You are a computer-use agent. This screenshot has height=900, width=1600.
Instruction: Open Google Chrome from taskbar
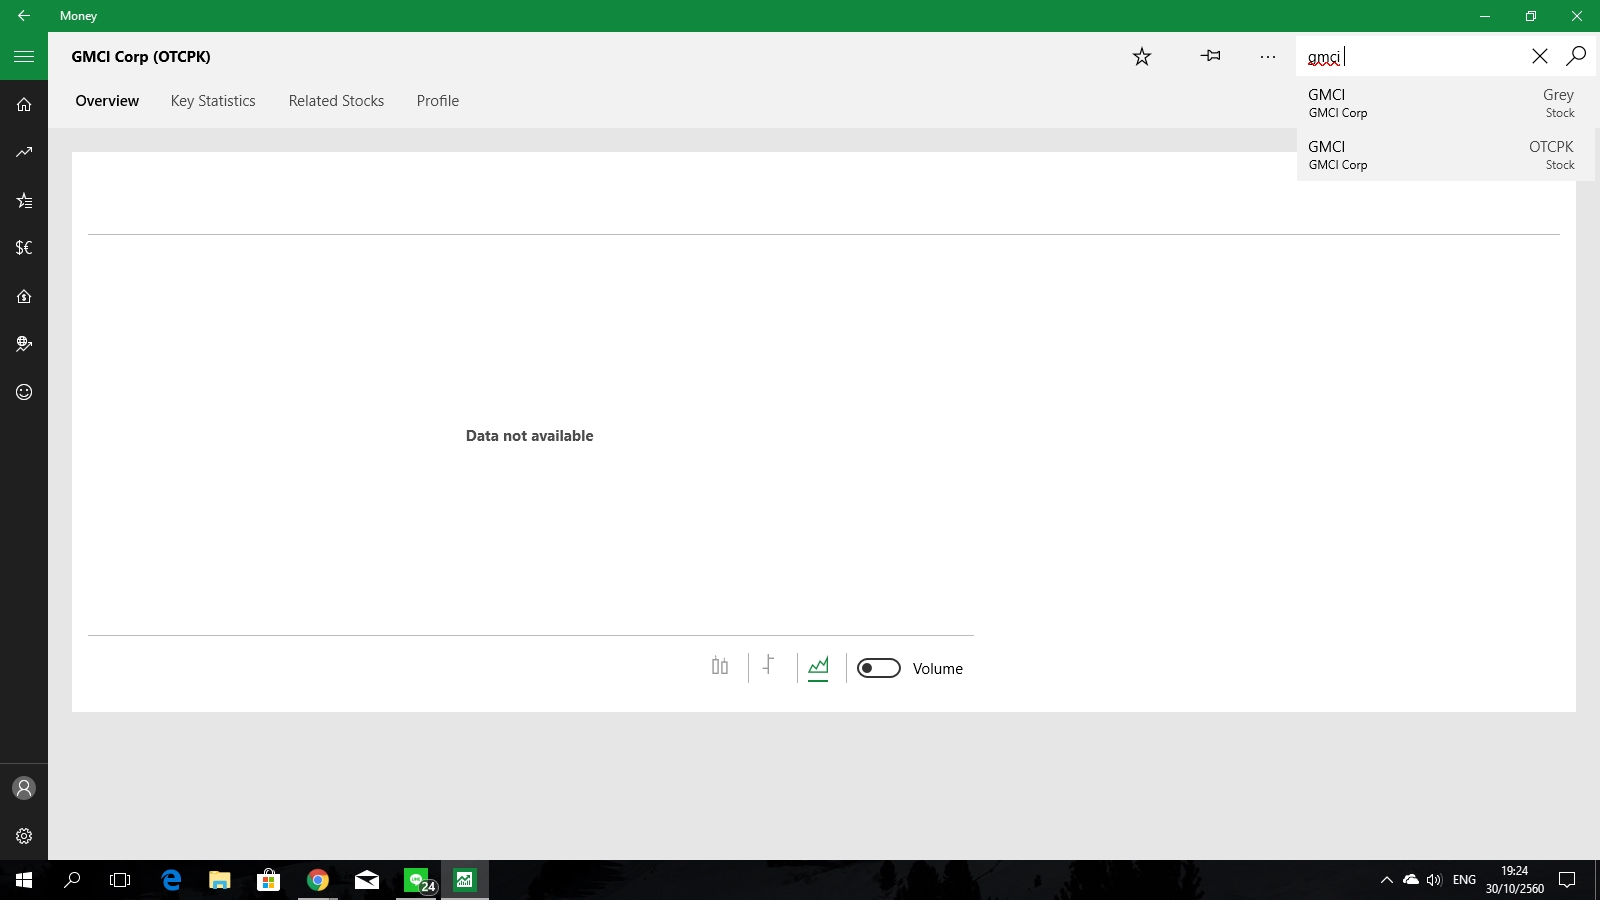tap(318, 880)
